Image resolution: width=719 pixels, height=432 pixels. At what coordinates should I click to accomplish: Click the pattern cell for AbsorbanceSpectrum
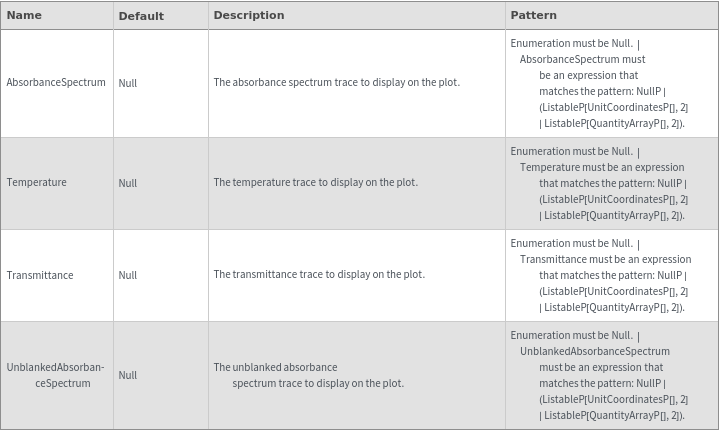(600, 83)
